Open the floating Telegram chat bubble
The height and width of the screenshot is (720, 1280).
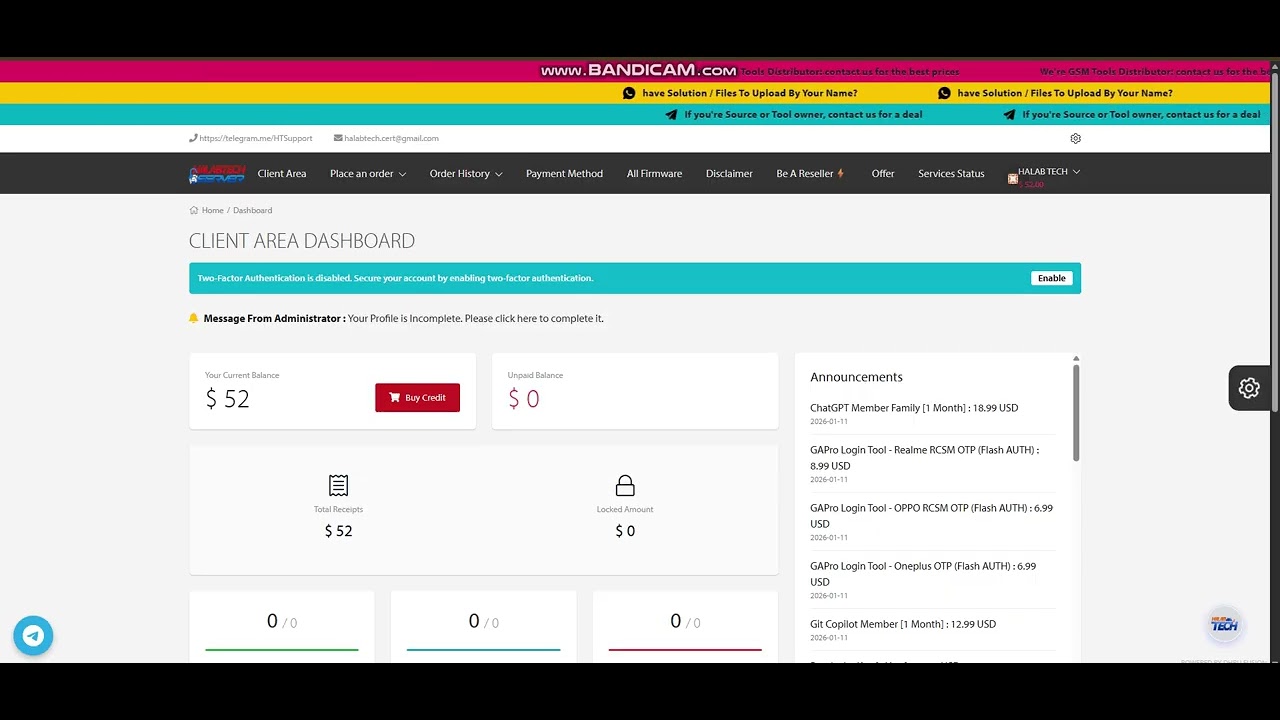pos(33,635)
